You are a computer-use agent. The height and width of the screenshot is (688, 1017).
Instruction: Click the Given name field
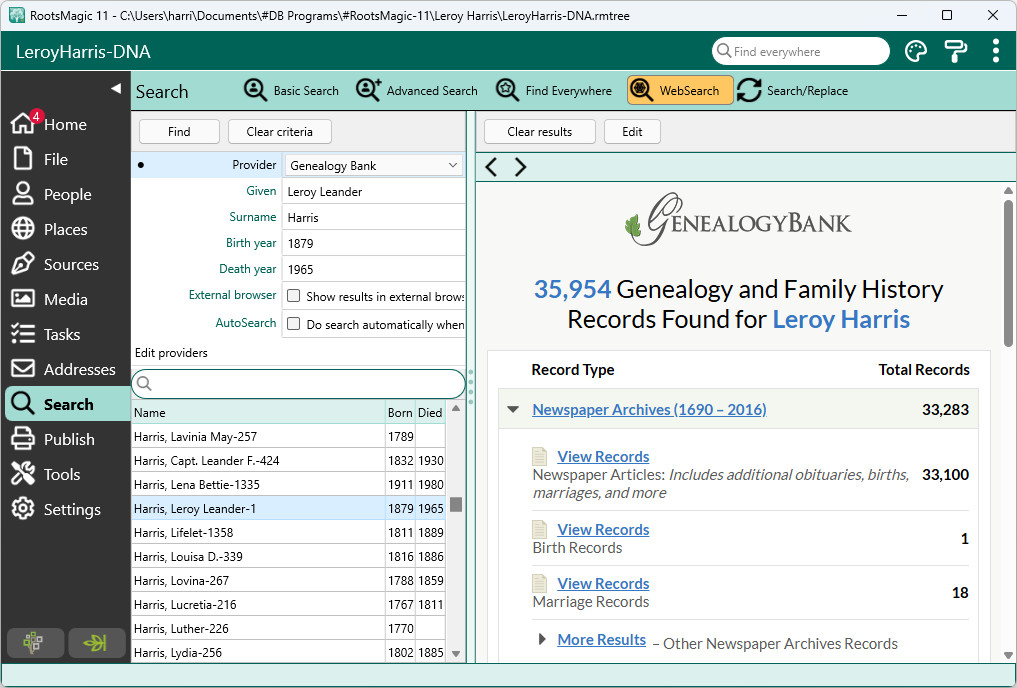click(x=374, y=191)
